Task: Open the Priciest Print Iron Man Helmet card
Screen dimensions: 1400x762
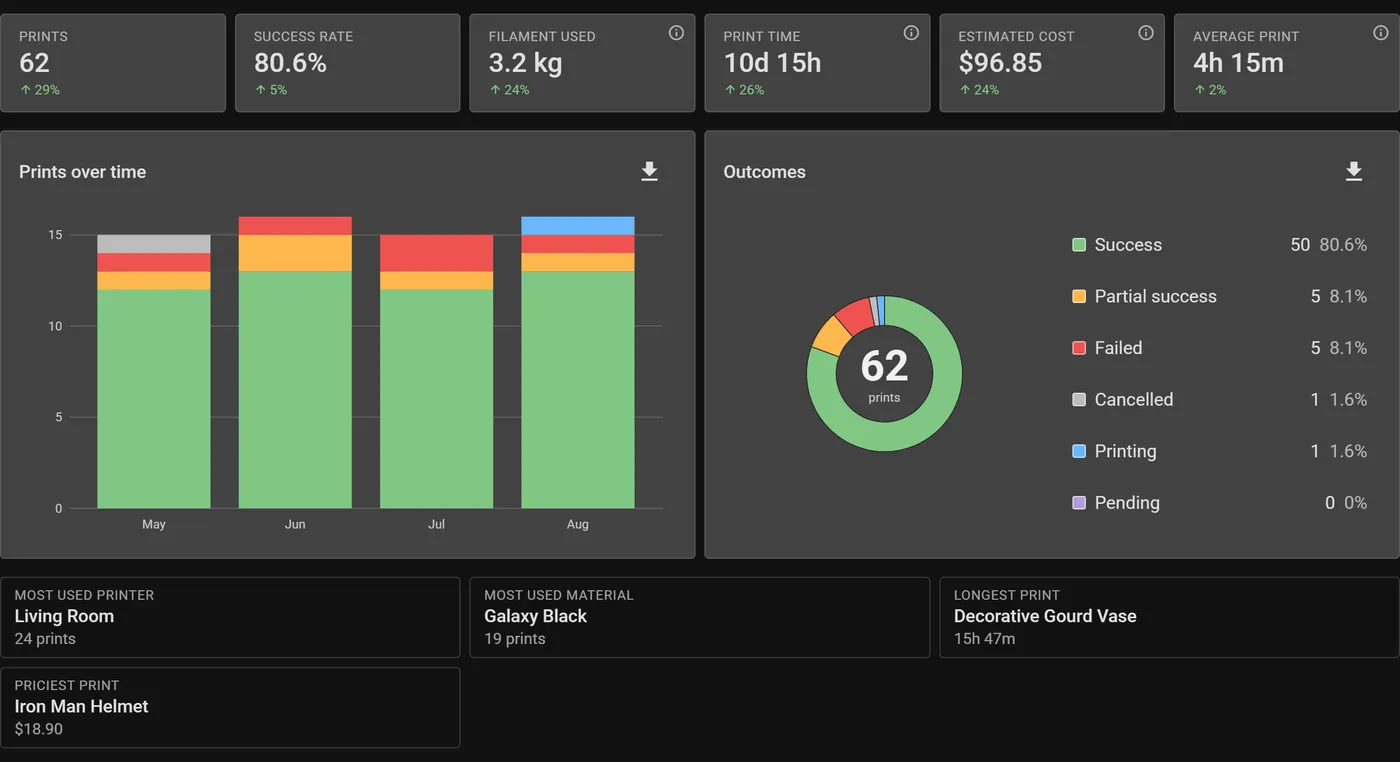Action: [x=230, y=708]
